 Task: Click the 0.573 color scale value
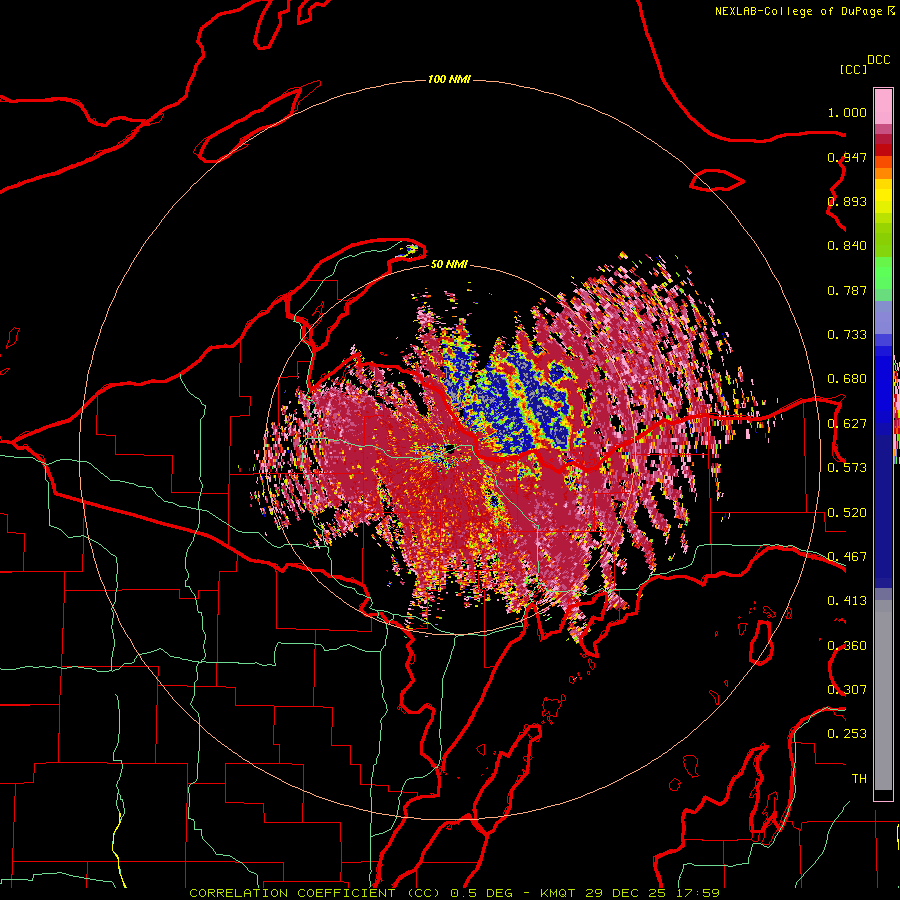pos(847,468)
